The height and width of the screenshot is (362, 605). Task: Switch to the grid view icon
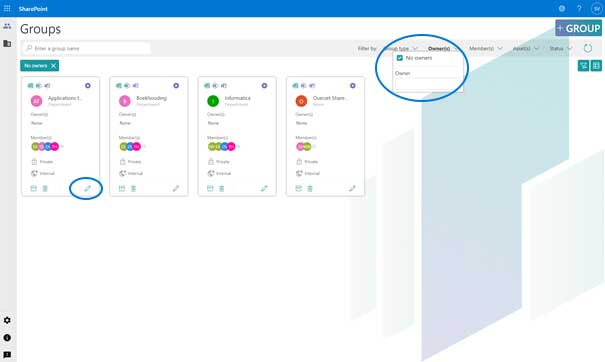tap(596, 66)
